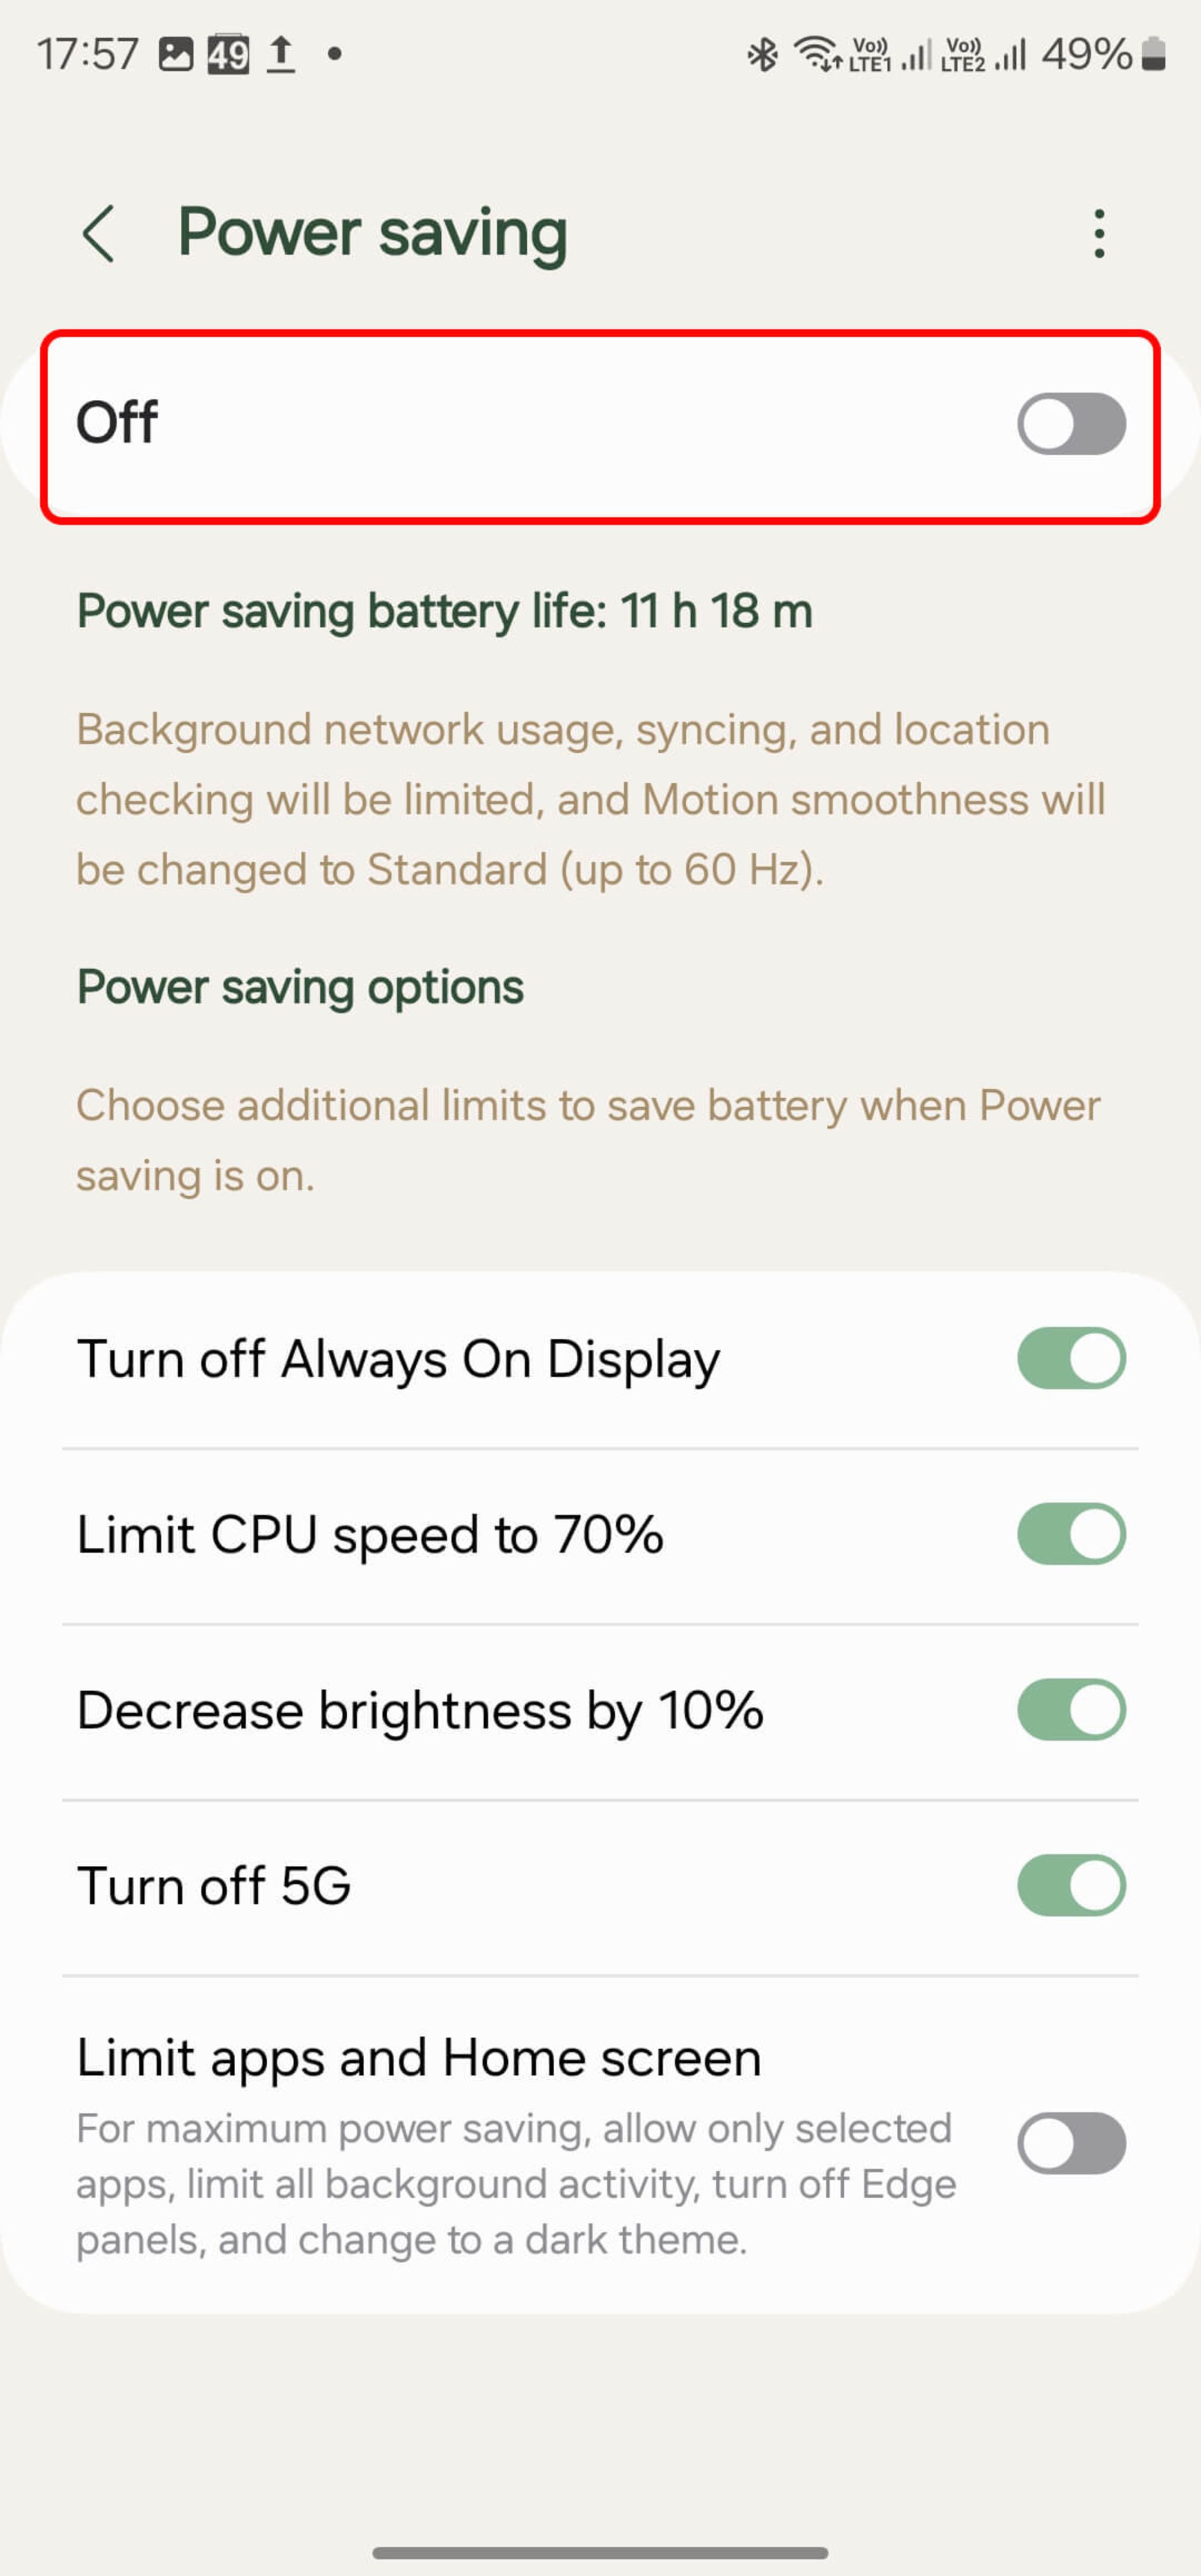Turn on the main Power saving switch

1071,424
